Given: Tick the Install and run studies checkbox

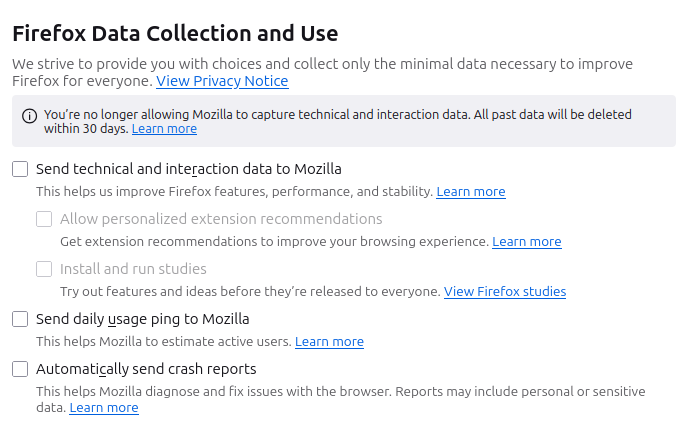Looking at the screenshot, I should click(x=44, y=269).
